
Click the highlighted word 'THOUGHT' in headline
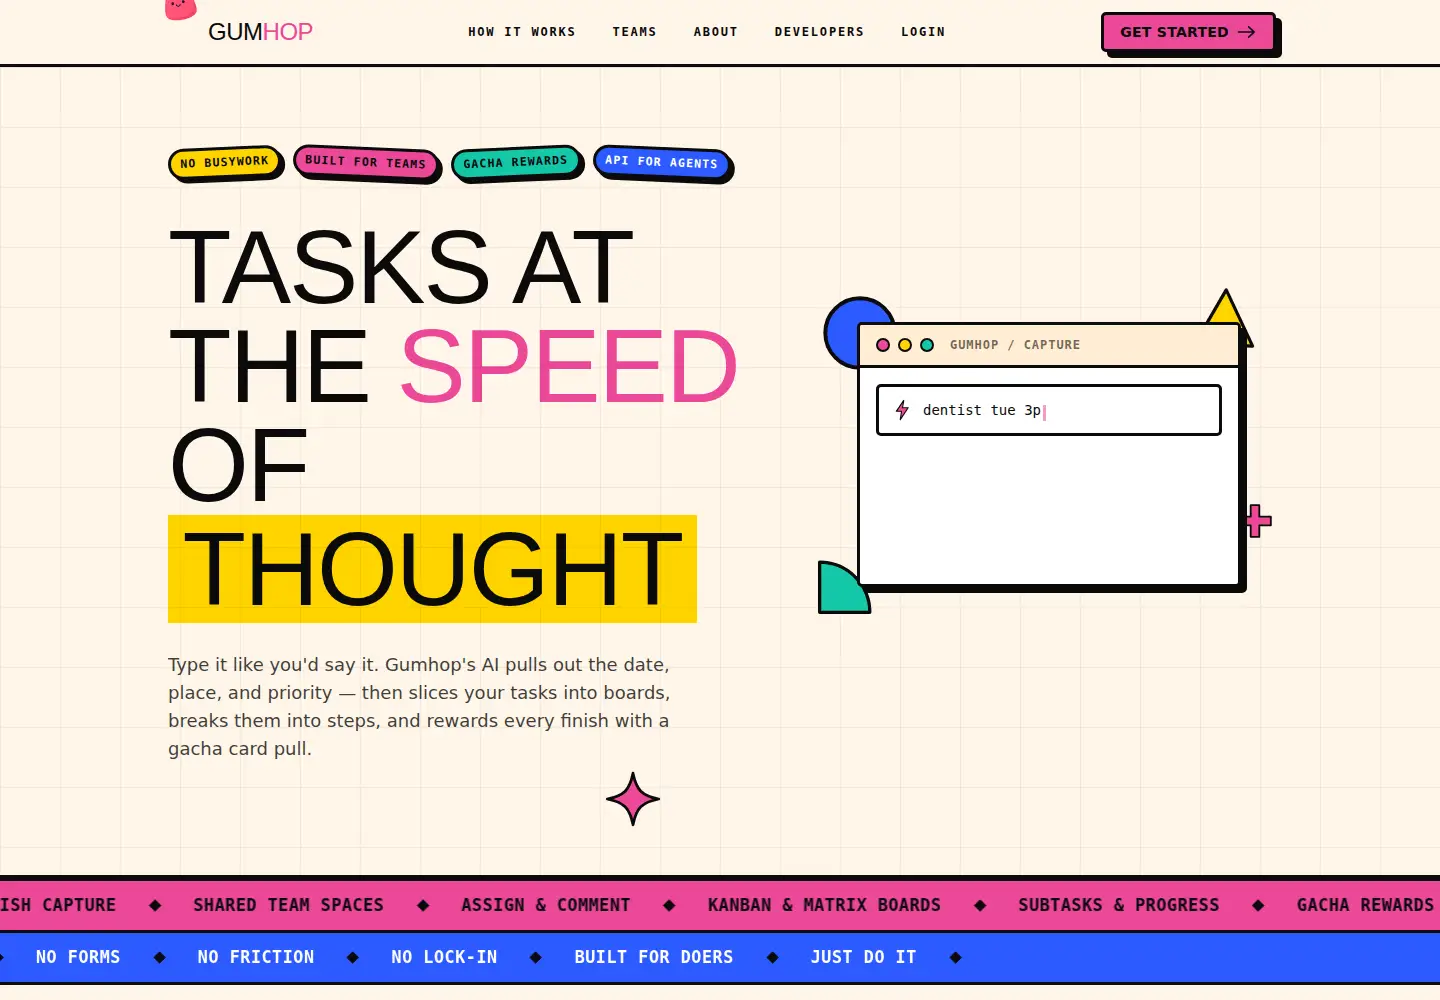(x=432, y=569)
